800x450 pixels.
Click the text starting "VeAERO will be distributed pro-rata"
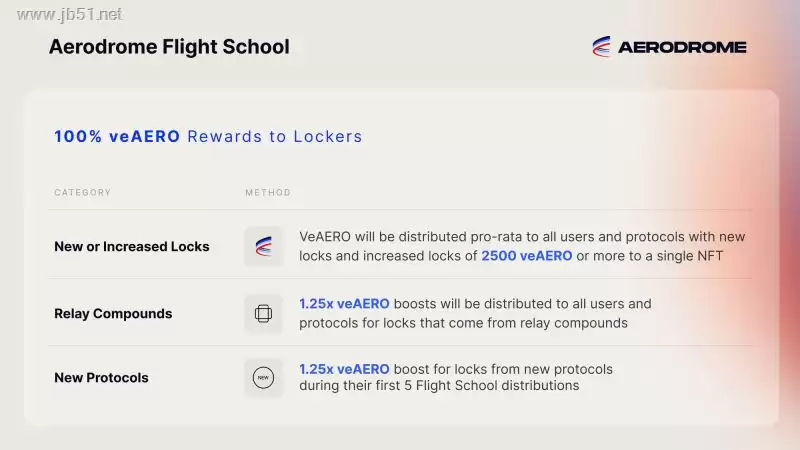pos(522,237)
